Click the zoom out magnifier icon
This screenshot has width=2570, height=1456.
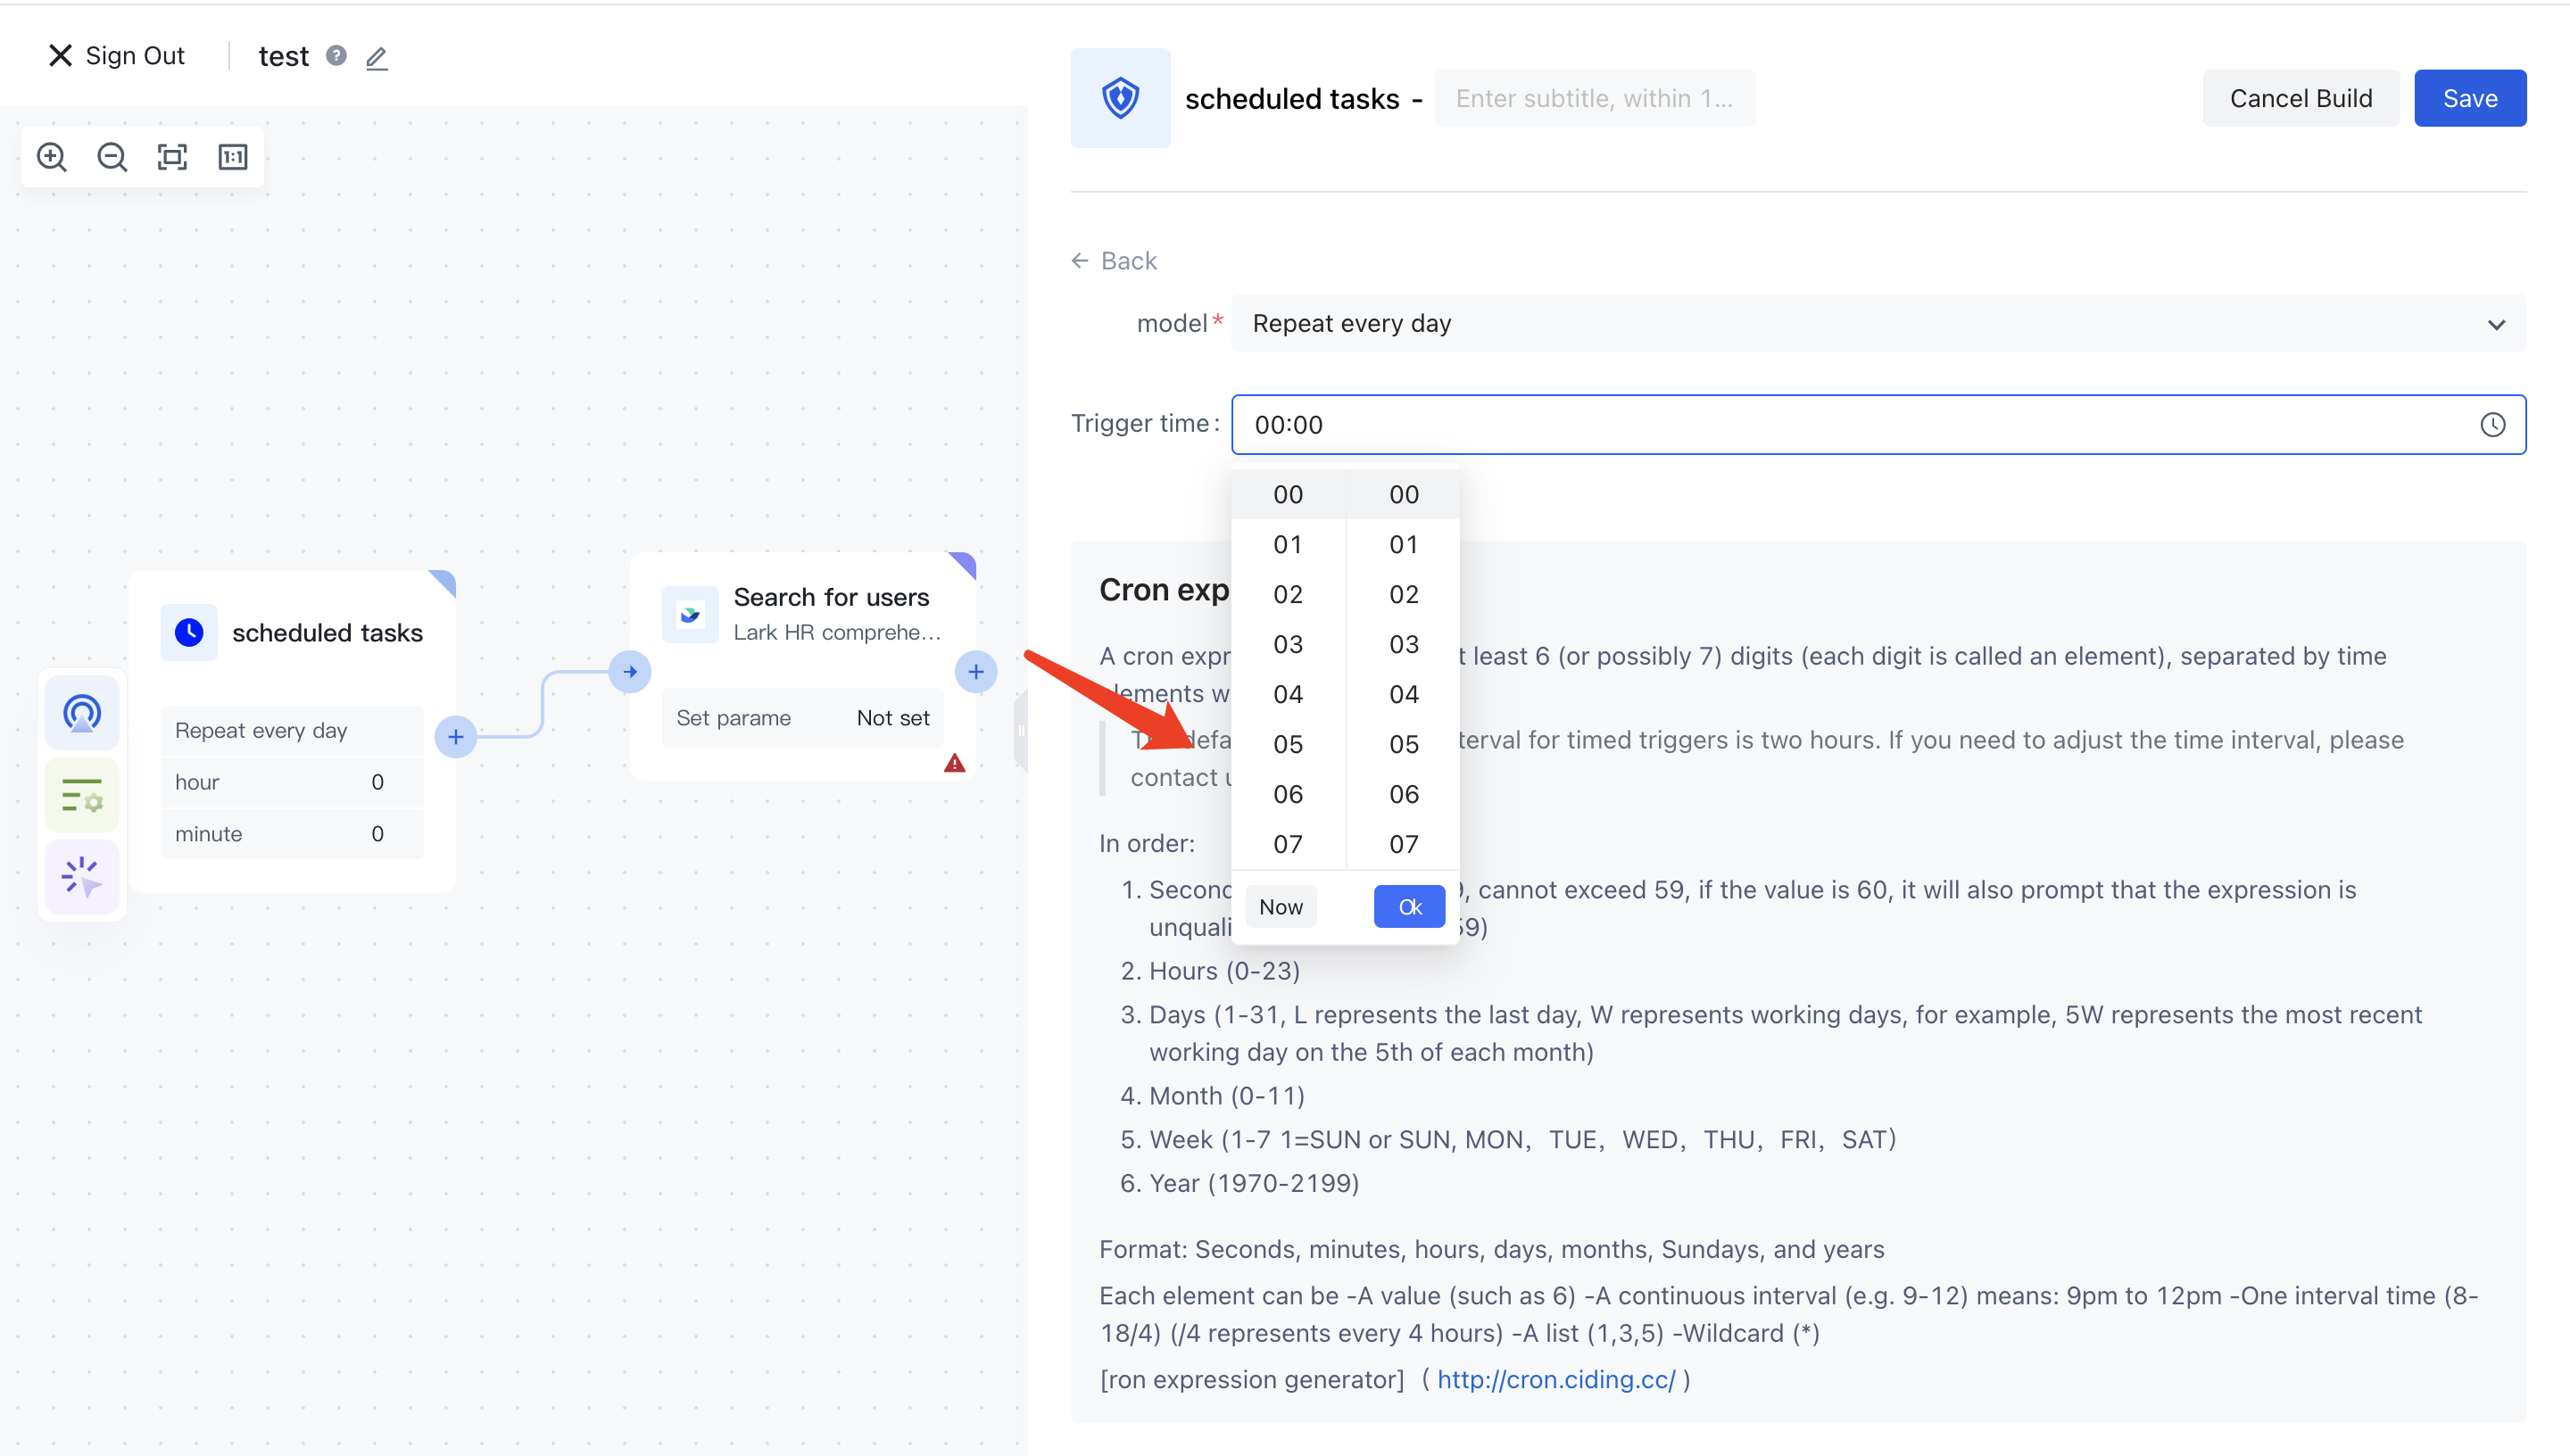pyautogui.click(x=112, y=157)
